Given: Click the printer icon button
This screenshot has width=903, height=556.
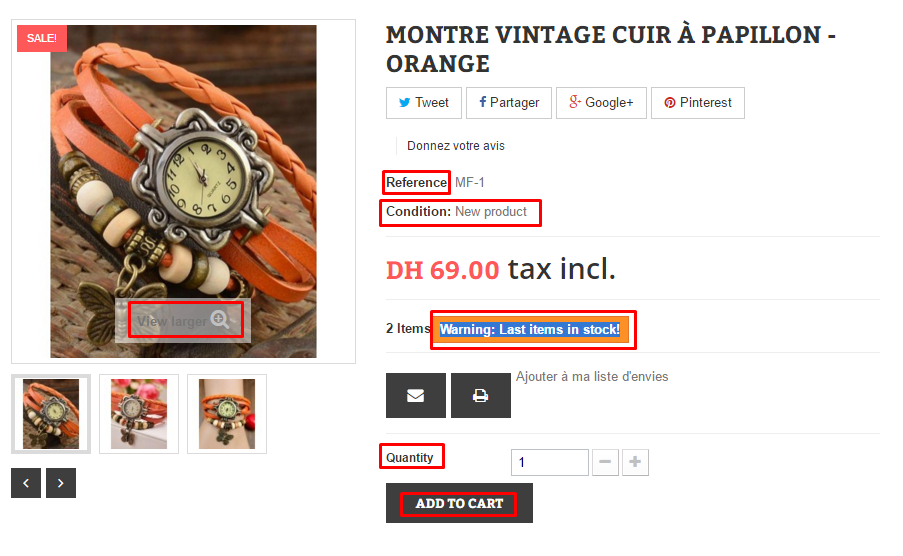Looking at the screenshot, I should 480,395.
